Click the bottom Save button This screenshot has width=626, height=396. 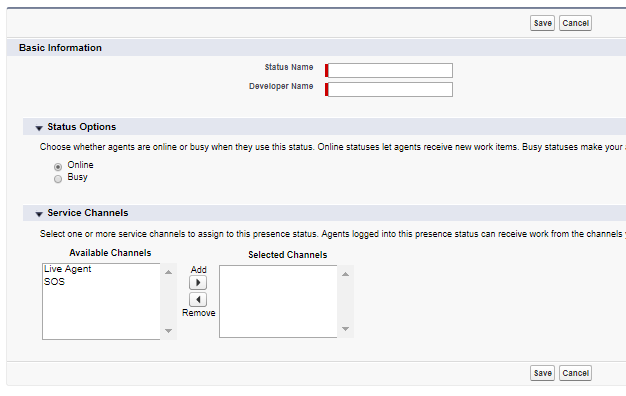tap(542, 373)
